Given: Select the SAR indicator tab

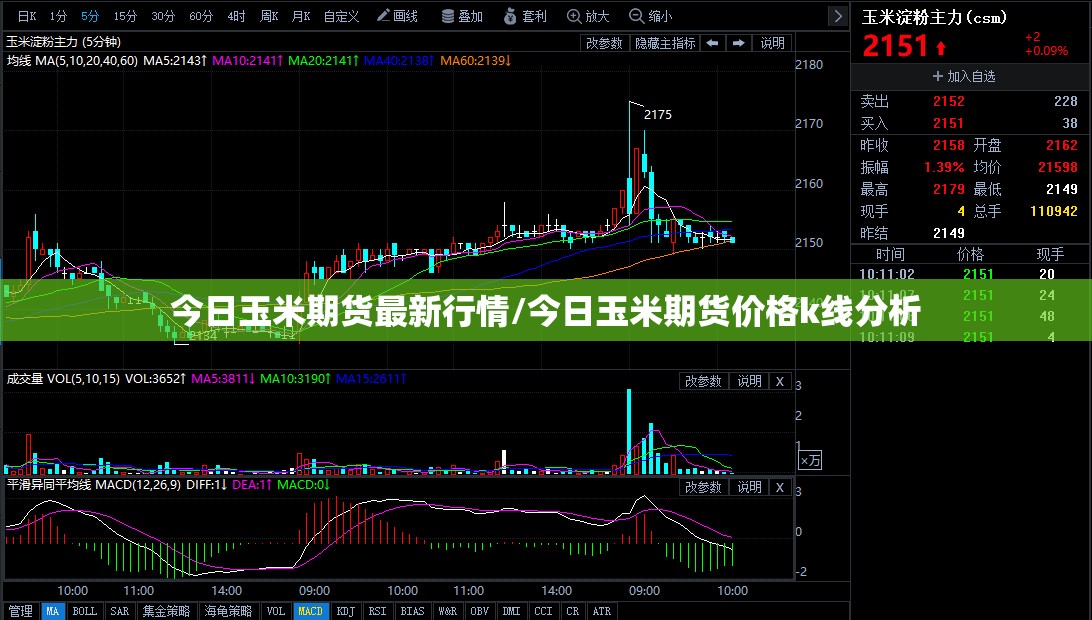Looking at the screenshot, I should [x=120, y=611].
